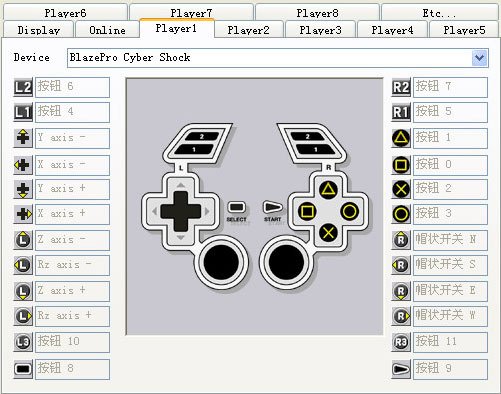Click the Select button icon in left column
The height and width of the screenshot is (394, 501).
point(23,369)
